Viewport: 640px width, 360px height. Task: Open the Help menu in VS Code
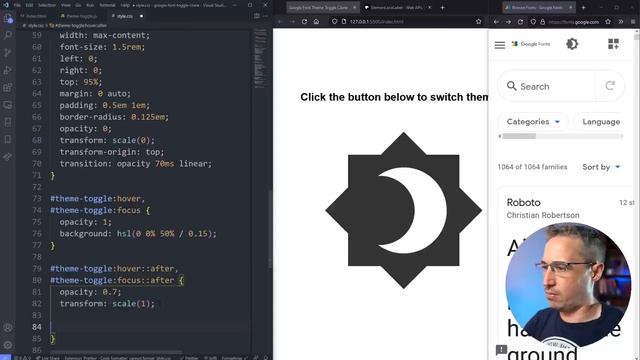click(x=125, y=5)
